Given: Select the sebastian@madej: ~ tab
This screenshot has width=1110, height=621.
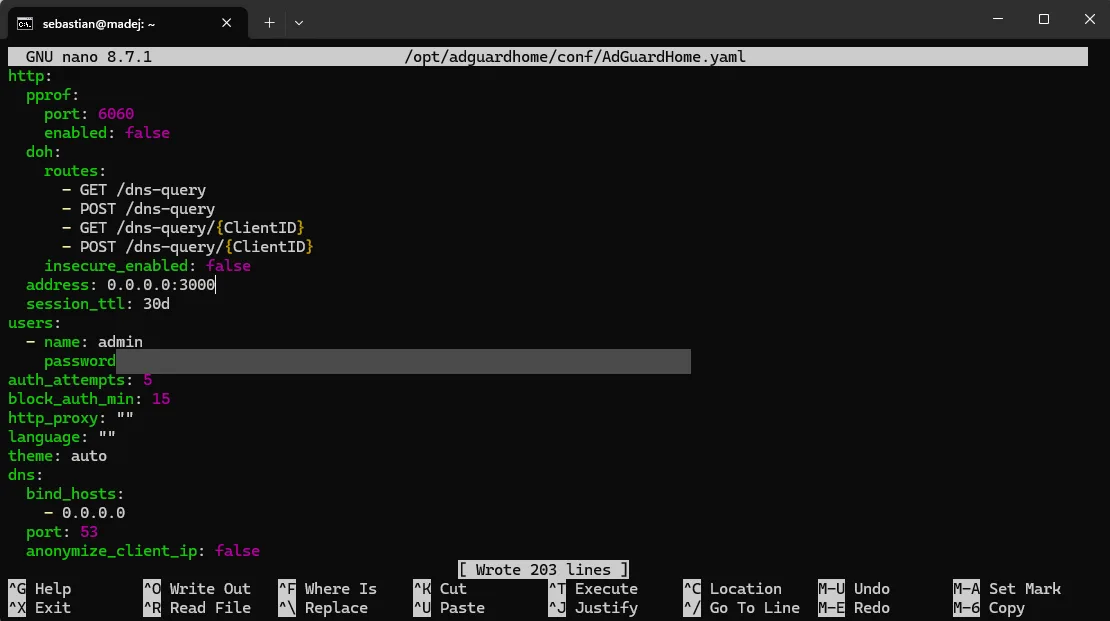Looking at the screenshot, I should (x=128, y=23).
